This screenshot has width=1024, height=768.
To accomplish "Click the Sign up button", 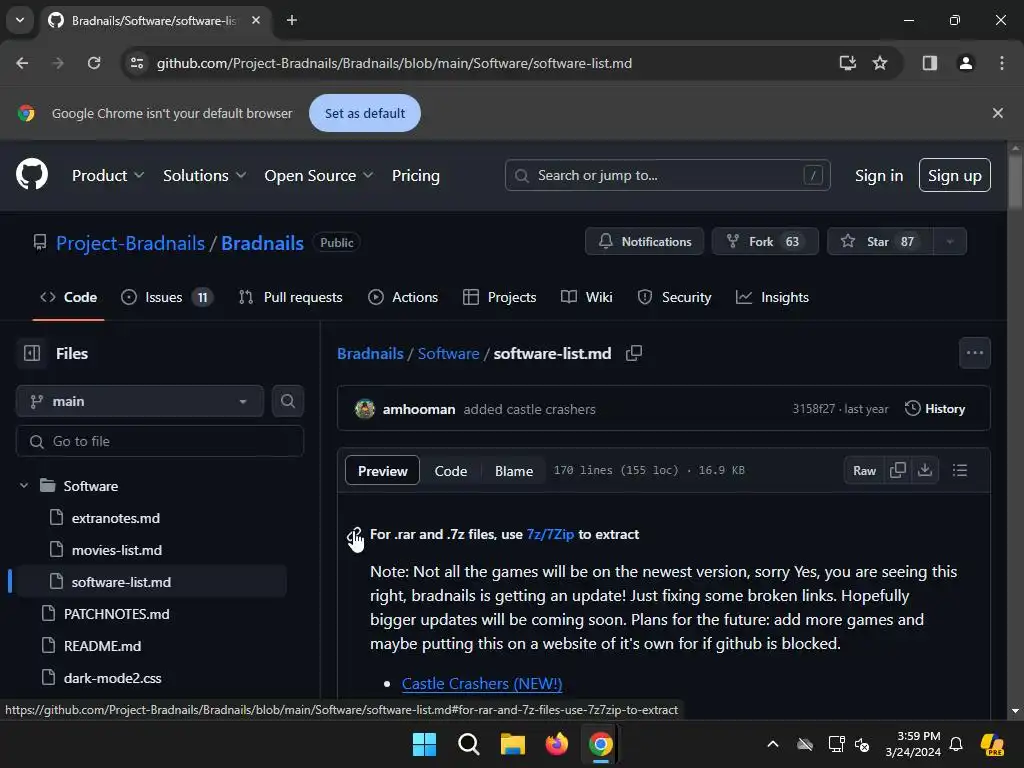I will click(954, 176).
